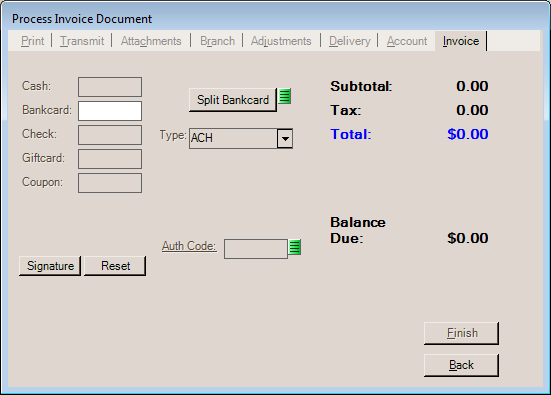
Task: Click the Signature button
Action: pos(50,266)
